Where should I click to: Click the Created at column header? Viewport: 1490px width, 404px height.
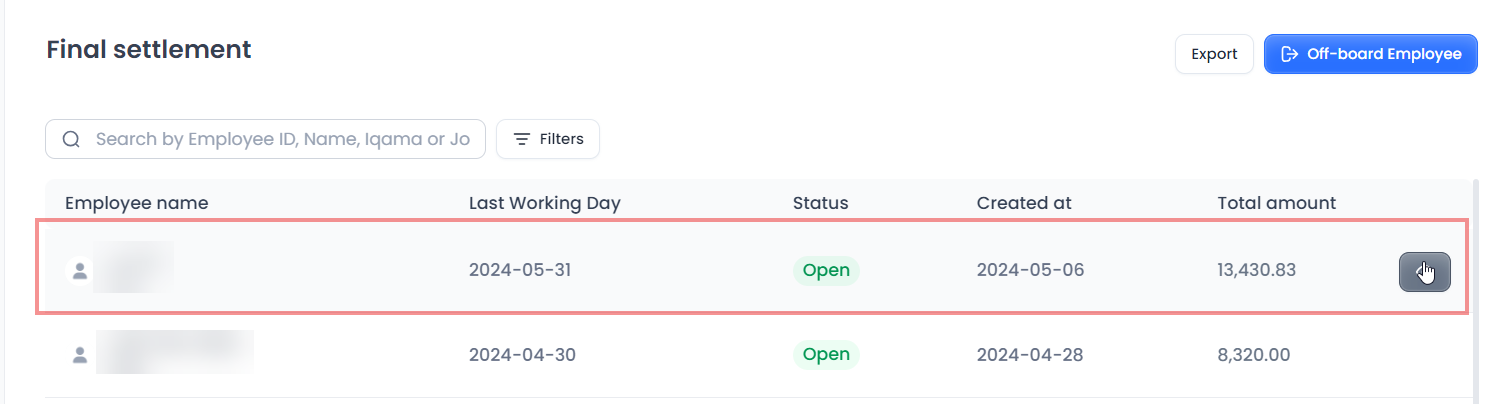pyautogui.click(x=1024, y=203)
